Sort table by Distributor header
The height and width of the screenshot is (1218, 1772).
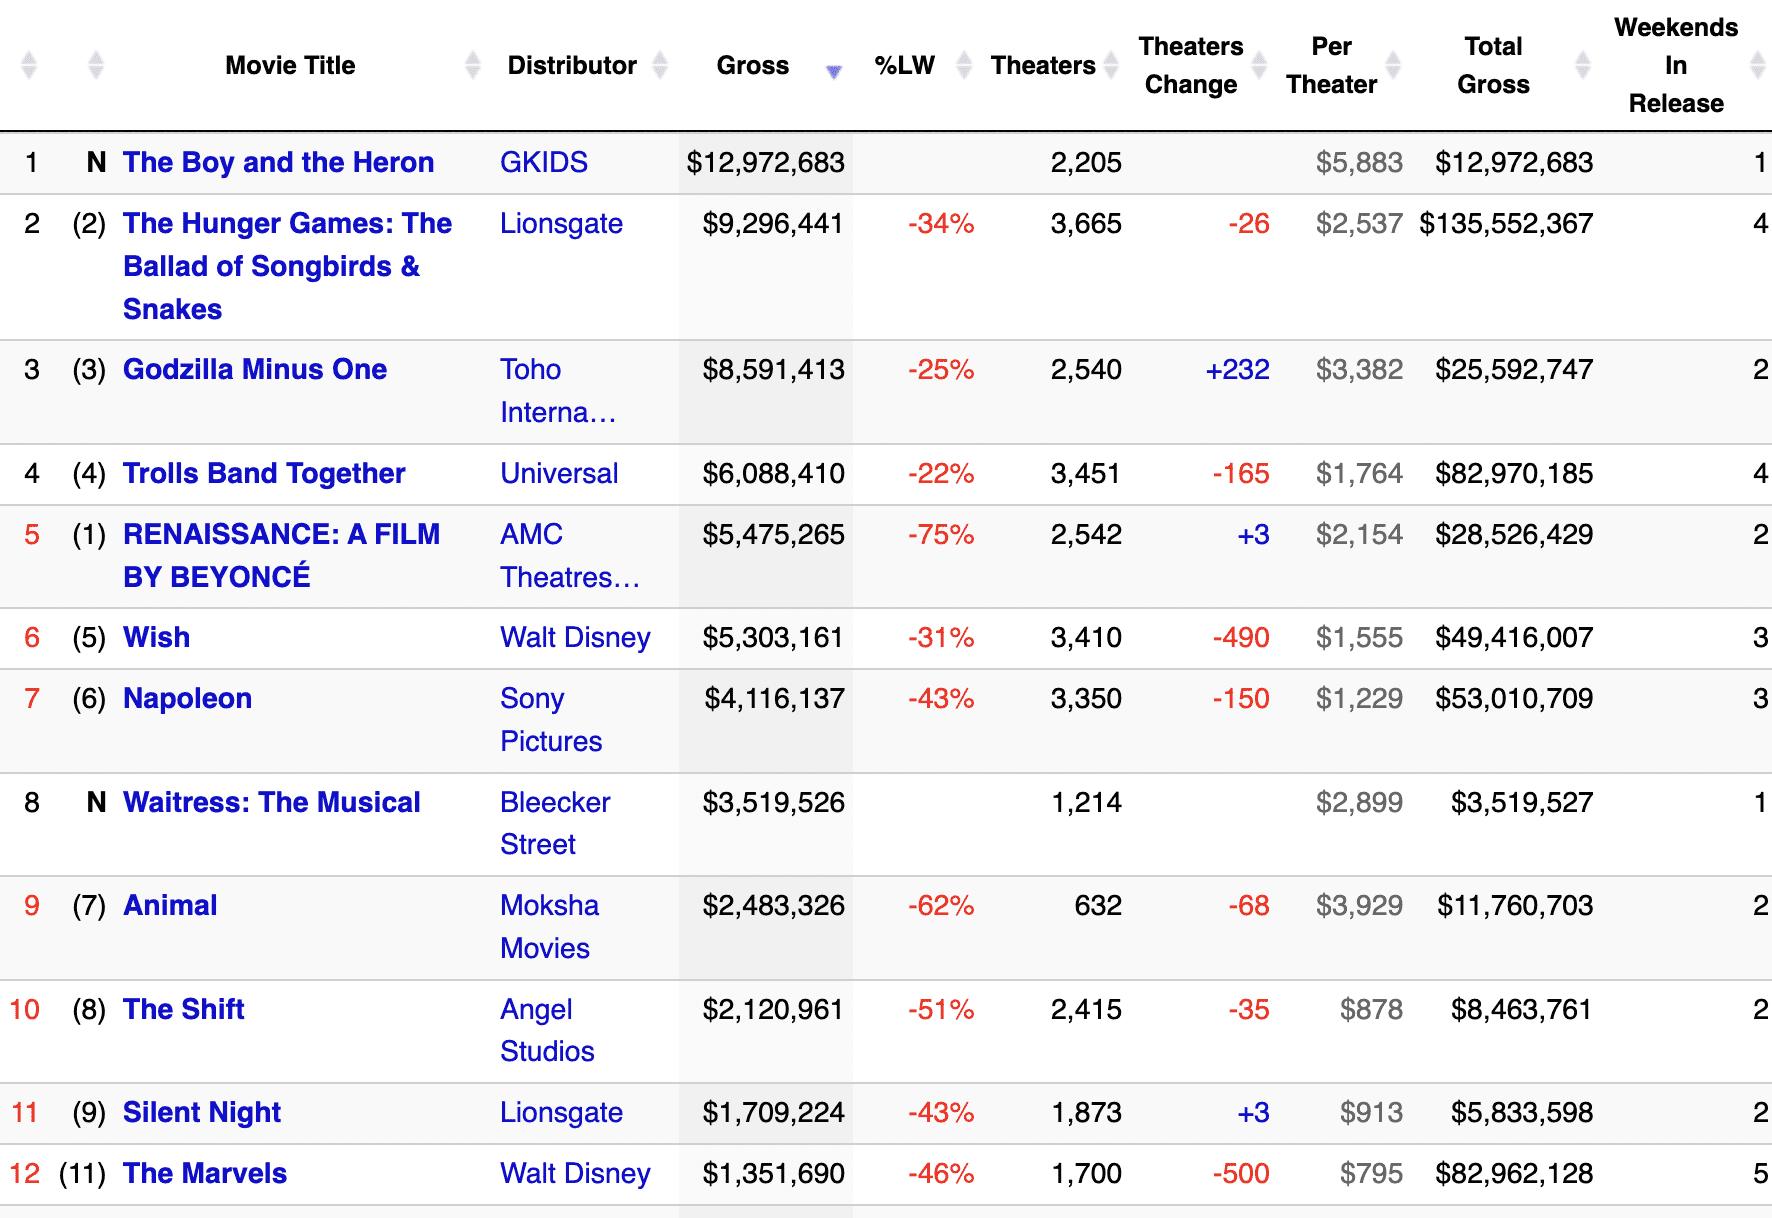(572, 65)
